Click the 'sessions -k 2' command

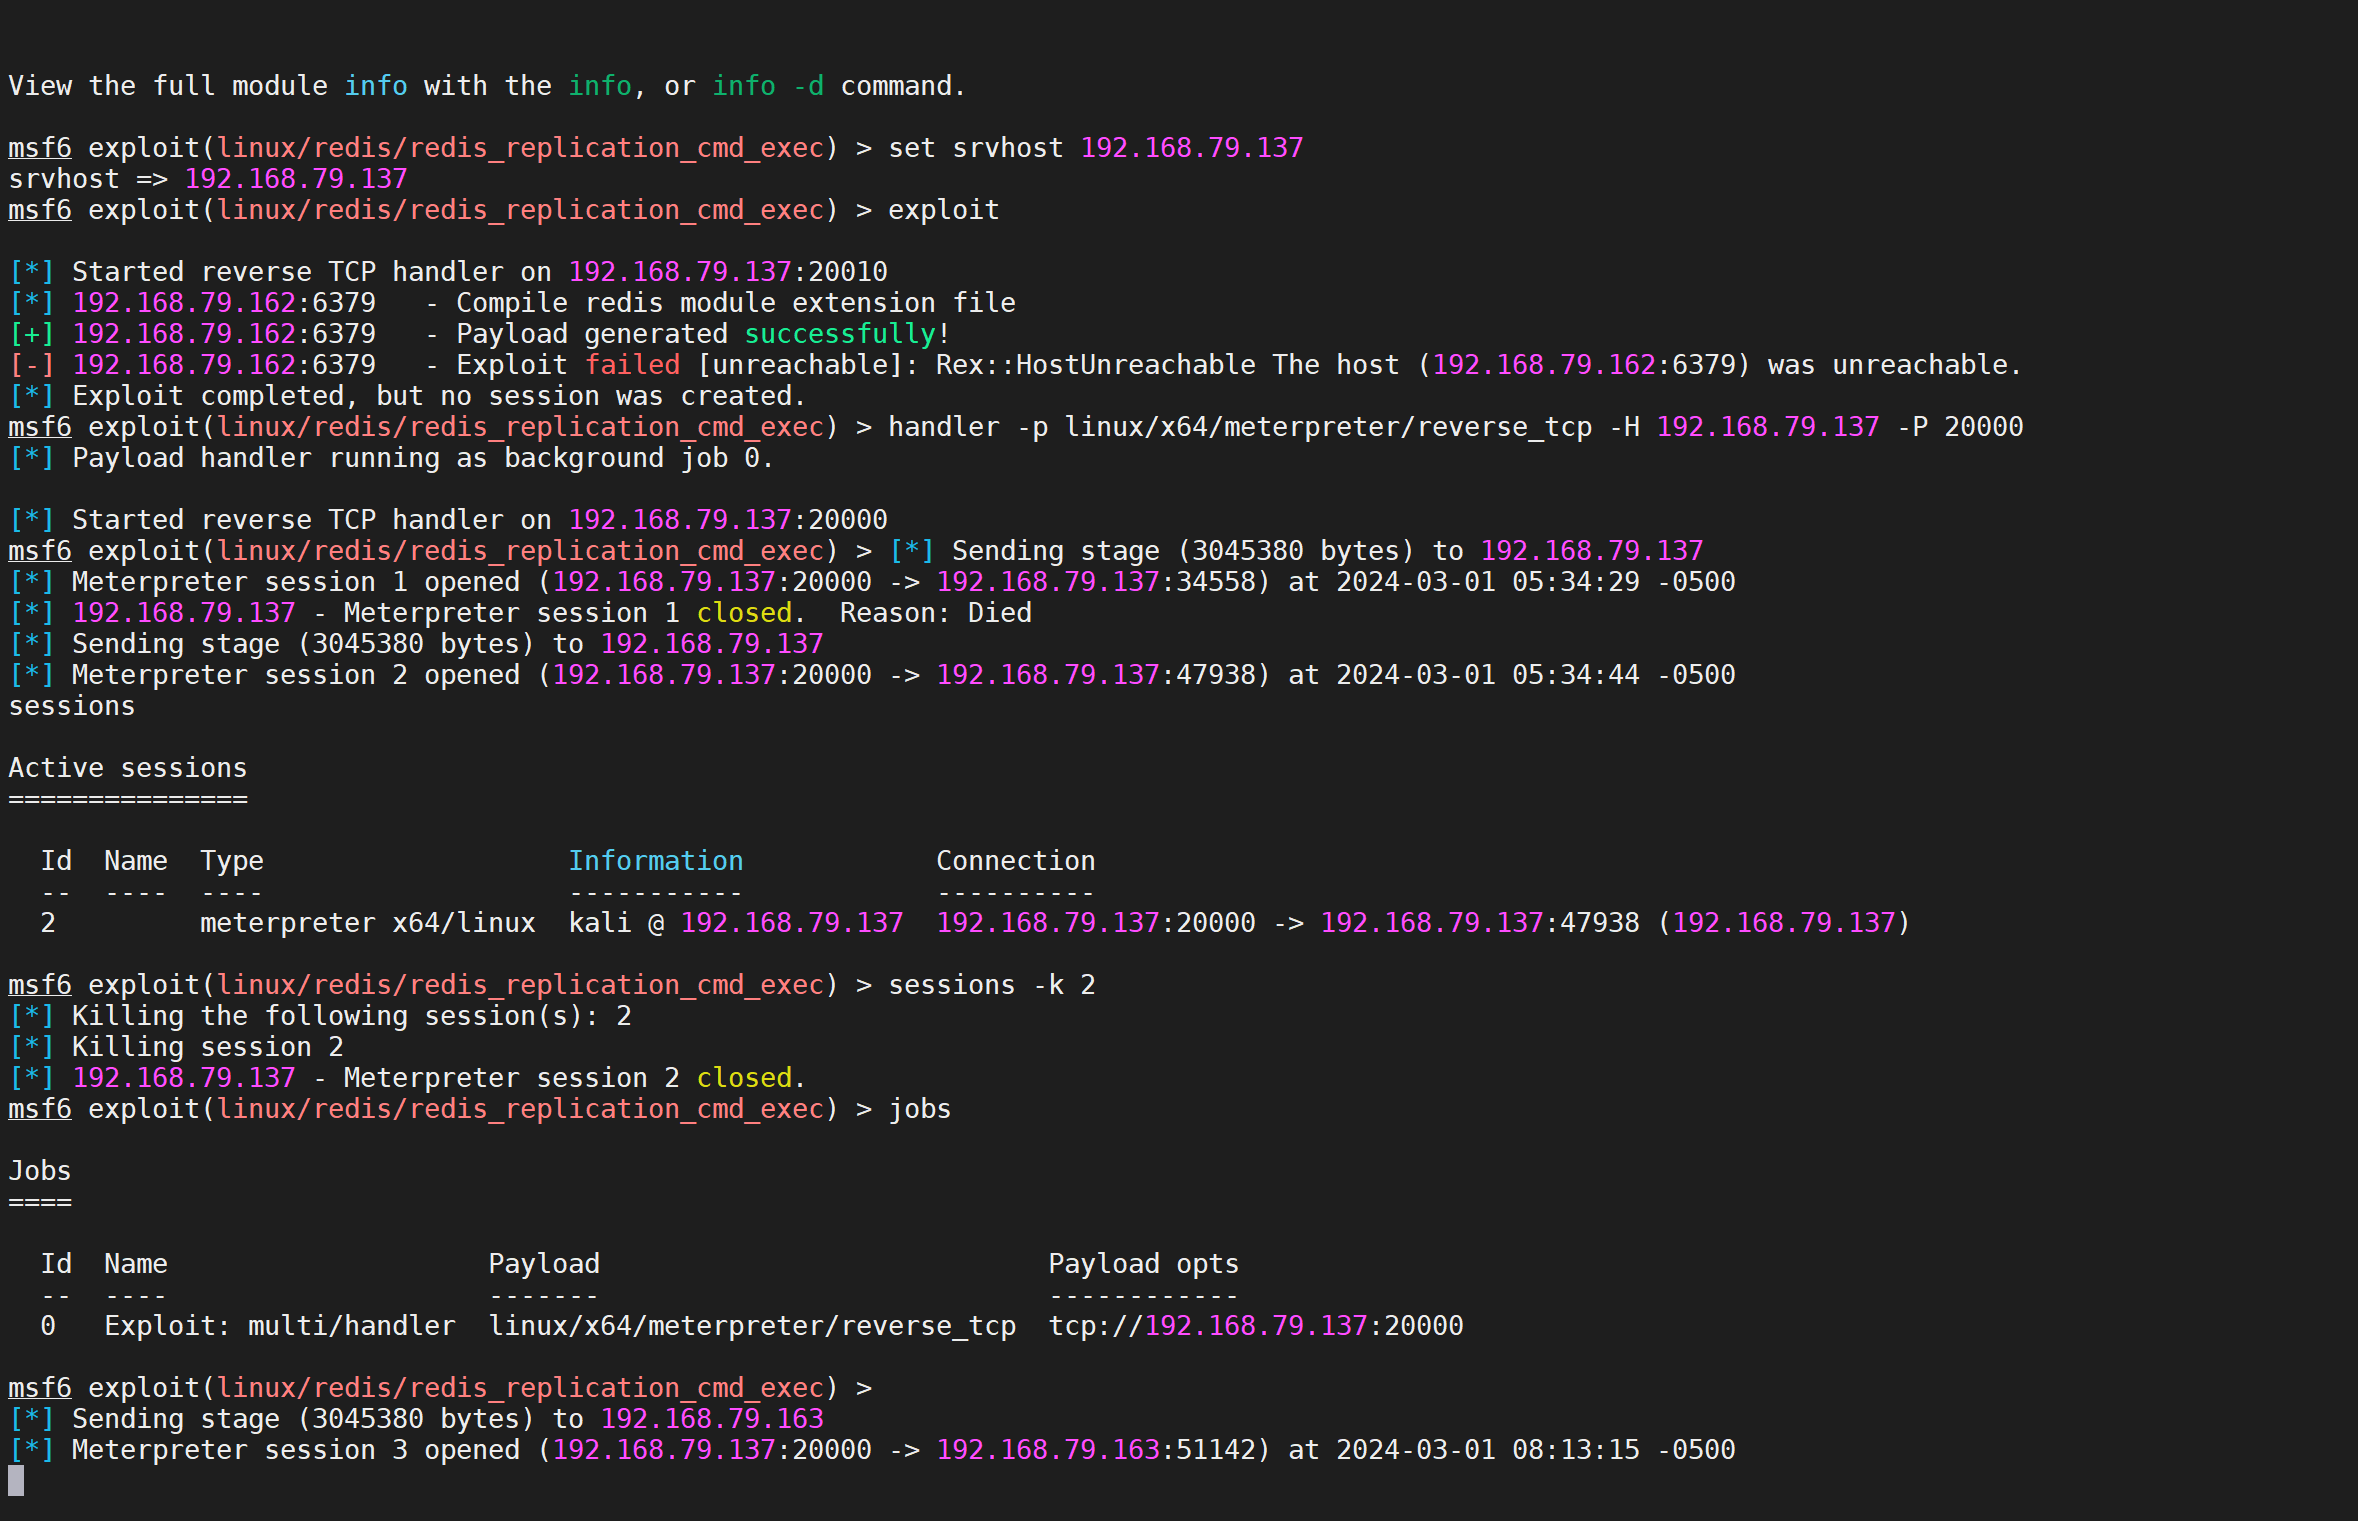click(x=991, y=985)
